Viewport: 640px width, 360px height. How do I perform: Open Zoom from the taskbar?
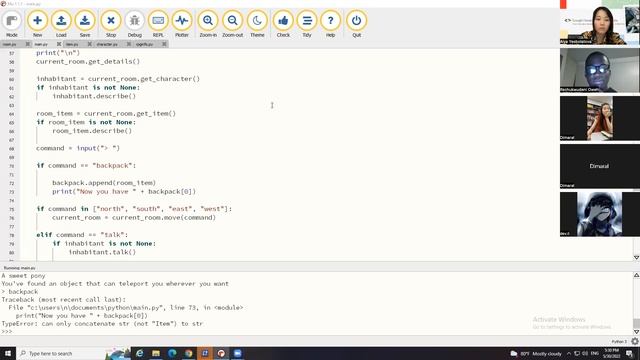(x=238, y=353)
